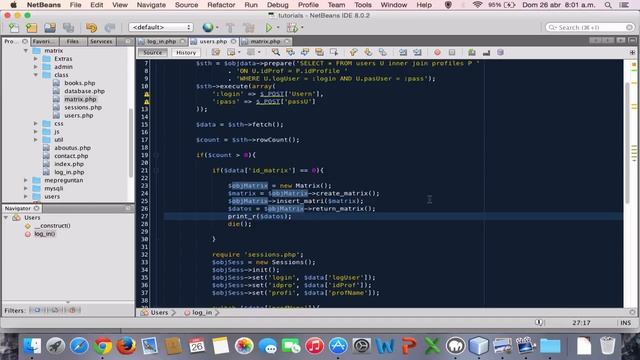Click the Search input field
This screenshot has width=640, height=360.
point(590,27)
